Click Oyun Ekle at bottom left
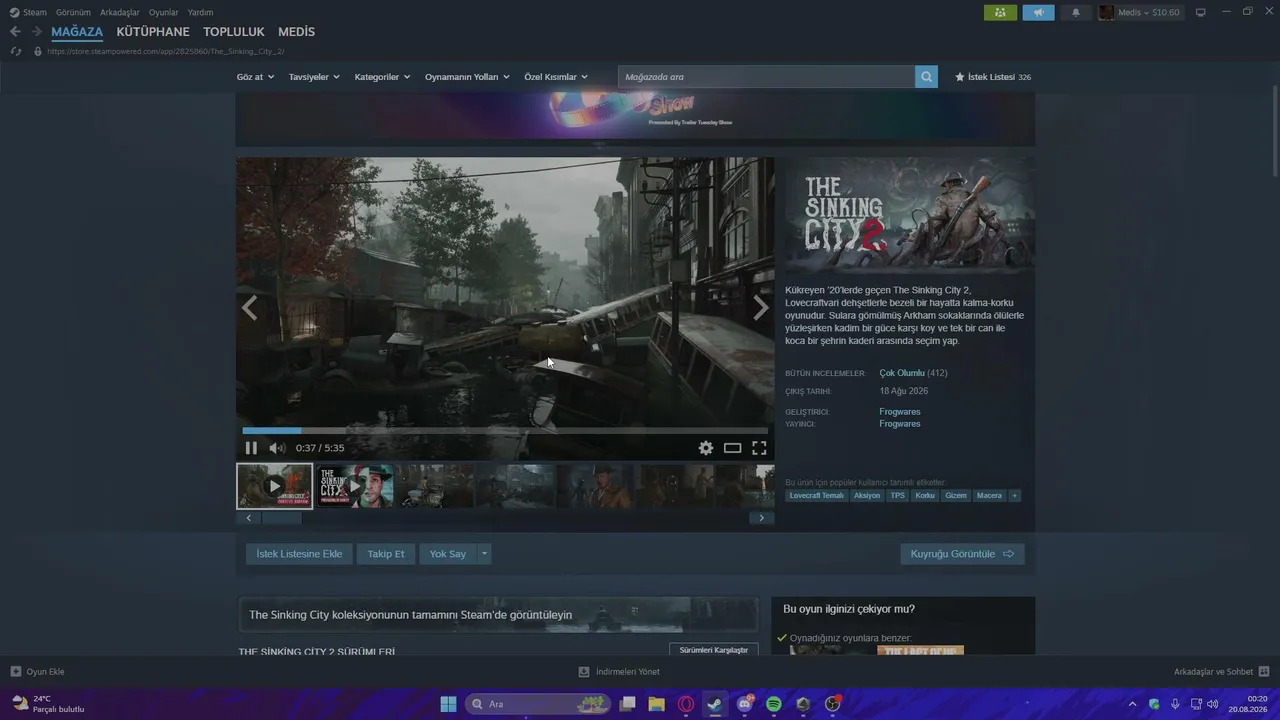 (x=37, y=672)
